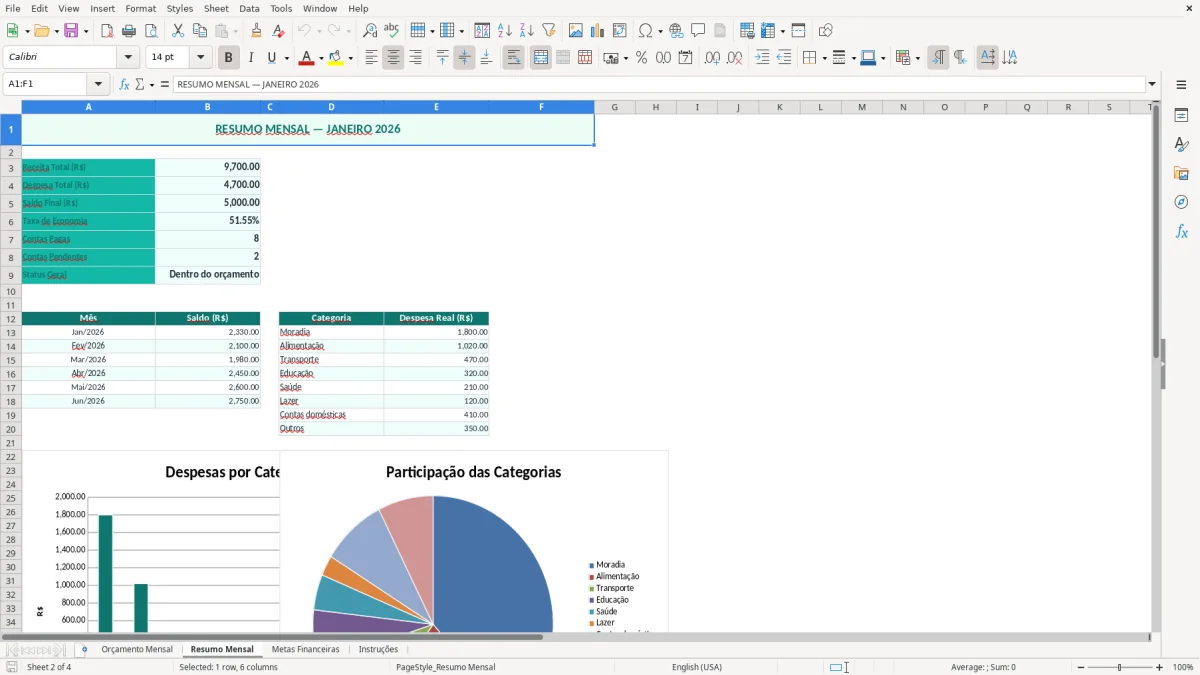Toggle Wrap Text
This screenshot has height=675, width=1200.
[x=514, y=58]
